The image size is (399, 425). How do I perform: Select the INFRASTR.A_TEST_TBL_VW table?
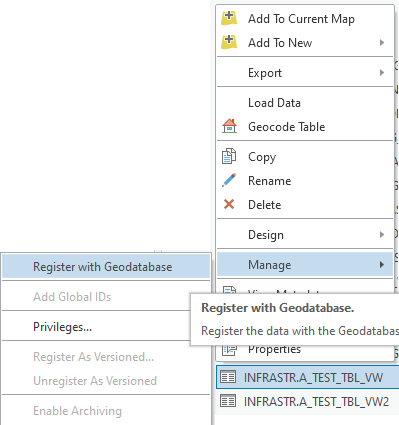click(x=307, y=377)
